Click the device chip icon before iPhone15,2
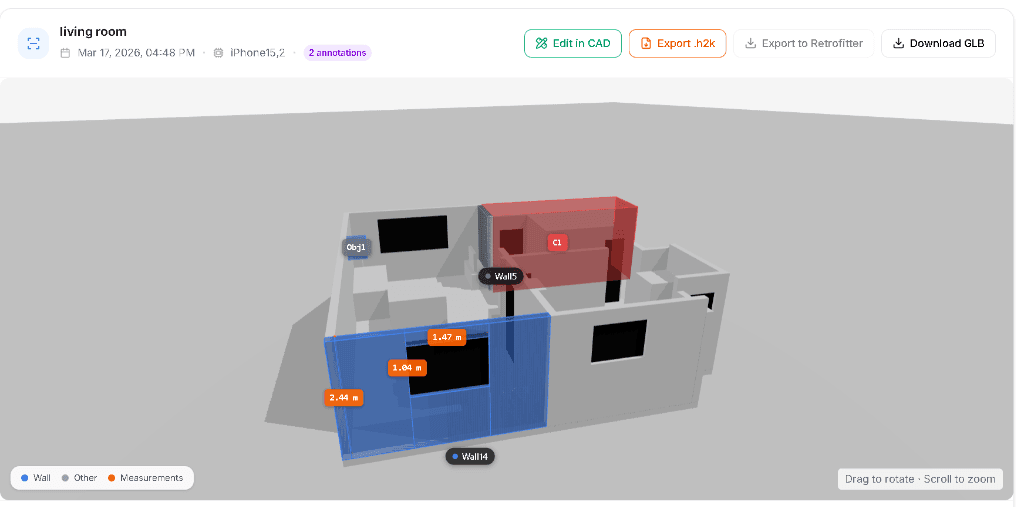Image resolution: width=1024 pixels, height=507 pixels. tap(218, 53)
